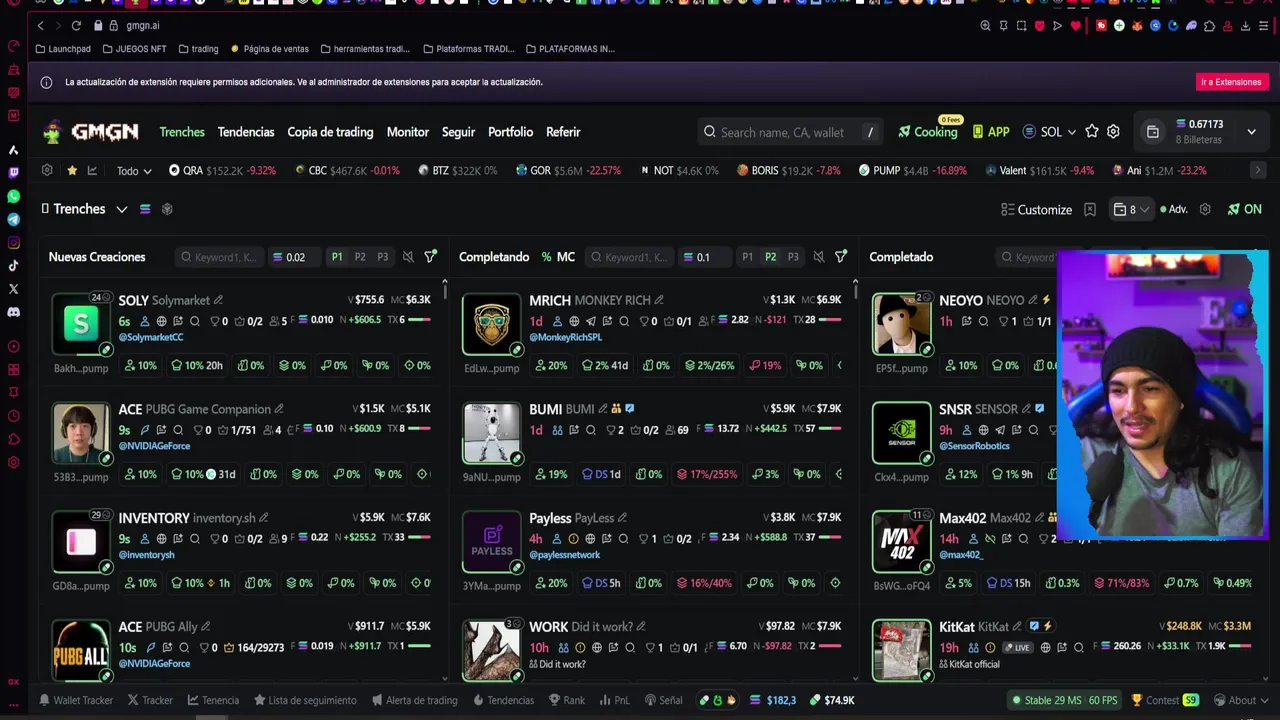Select P3 preset in Nuevas Creaciones

pyautogui.click(x=383, y=257)
